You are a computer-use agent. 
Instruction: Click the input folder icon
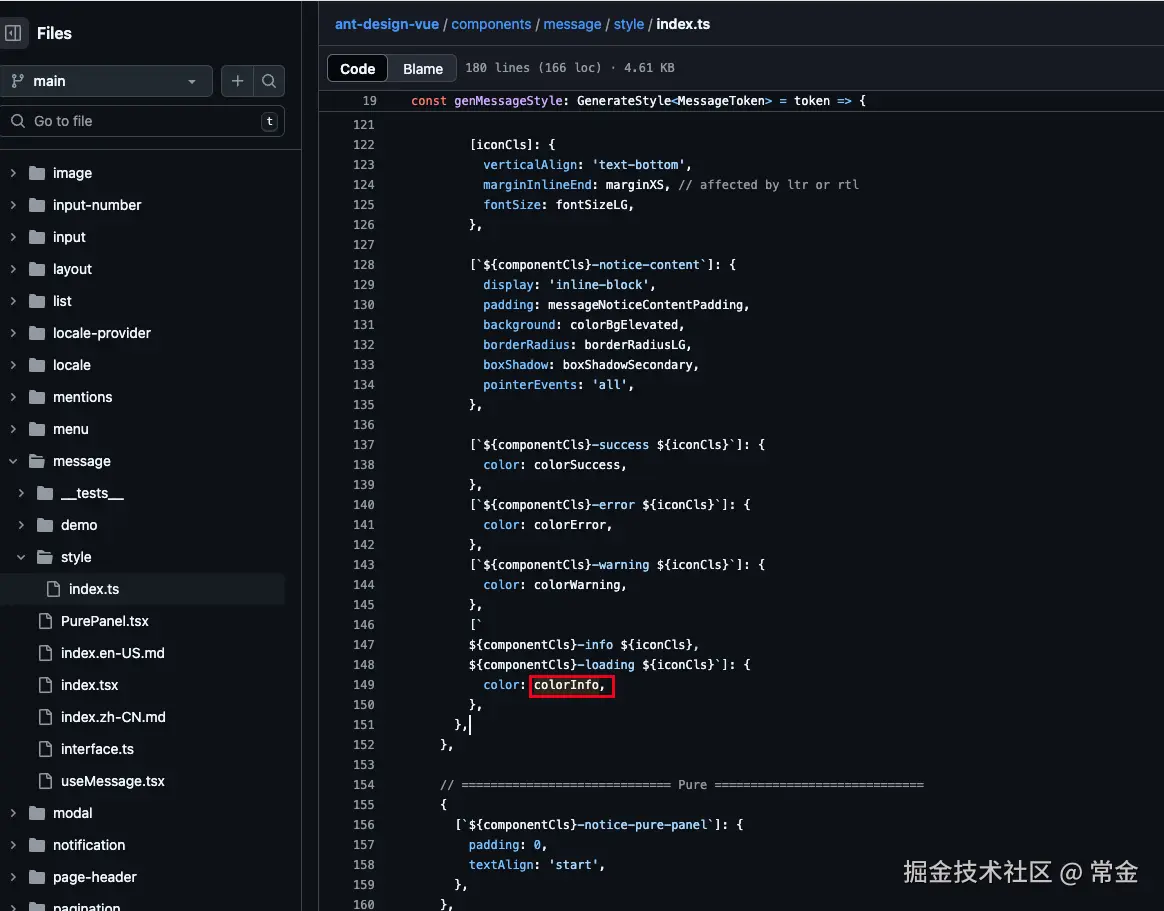point(37,237)
